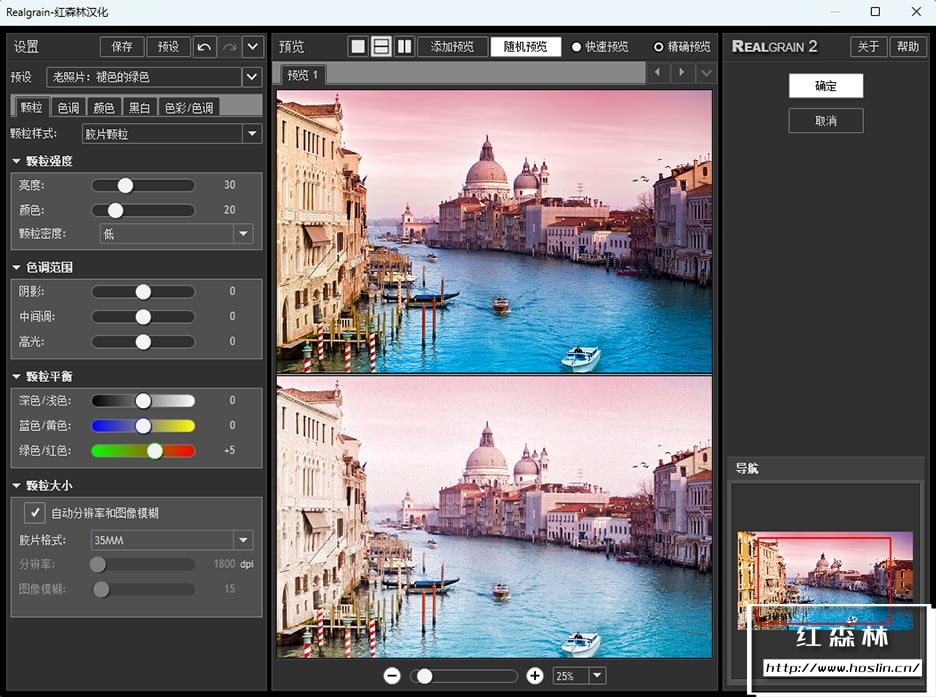The image size is (936, 697).
Task: Click the undo arrow icon
Action: [204, 47]
